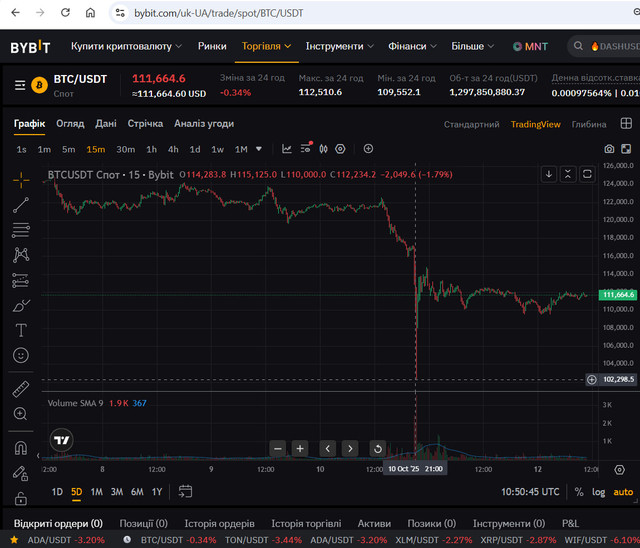
Task: Select the XABCD pattern tool
Action: 21,255
